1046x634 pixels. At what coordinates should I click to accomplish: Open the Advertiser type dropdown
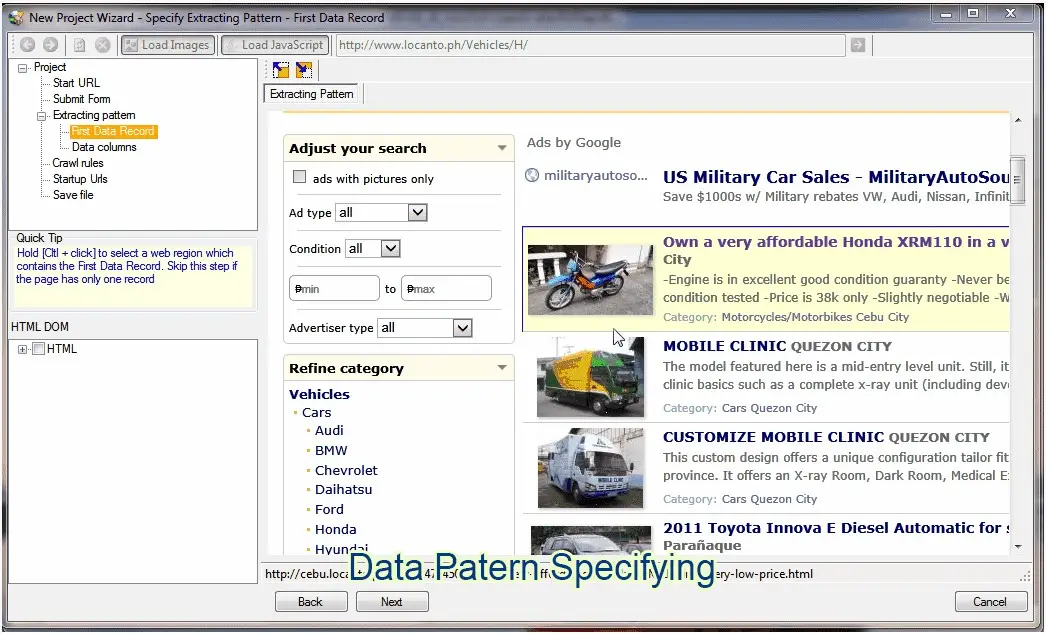426,328
